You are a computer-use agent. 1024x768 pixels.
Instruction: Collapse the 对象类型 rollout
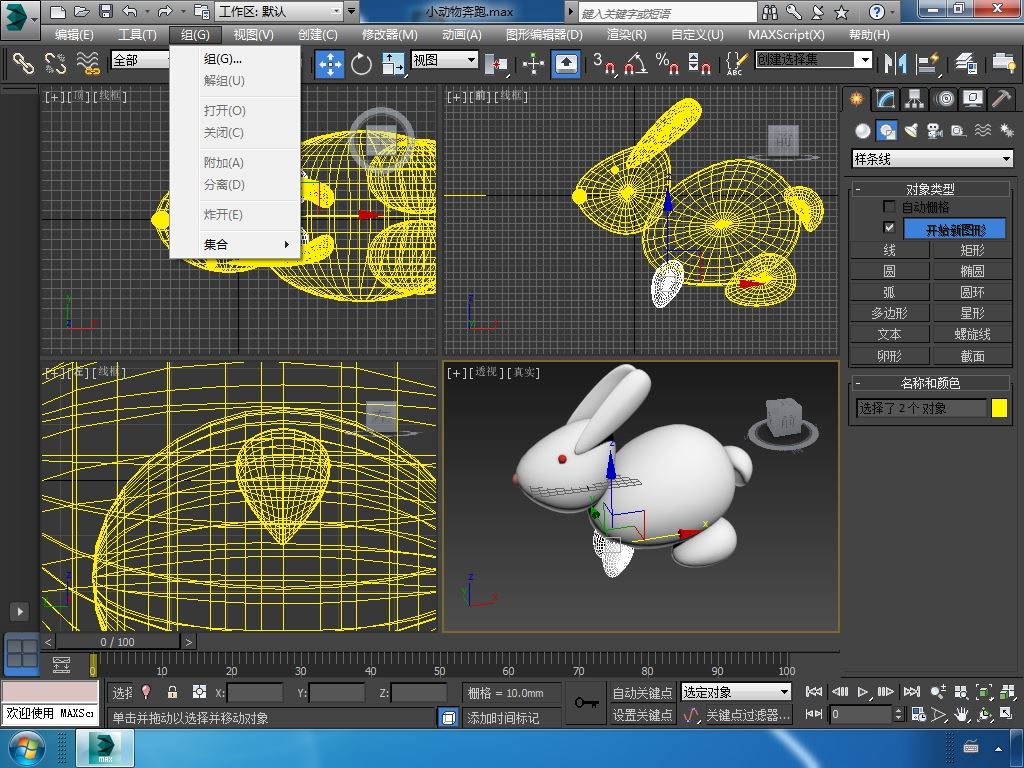[x=930, y=189]
